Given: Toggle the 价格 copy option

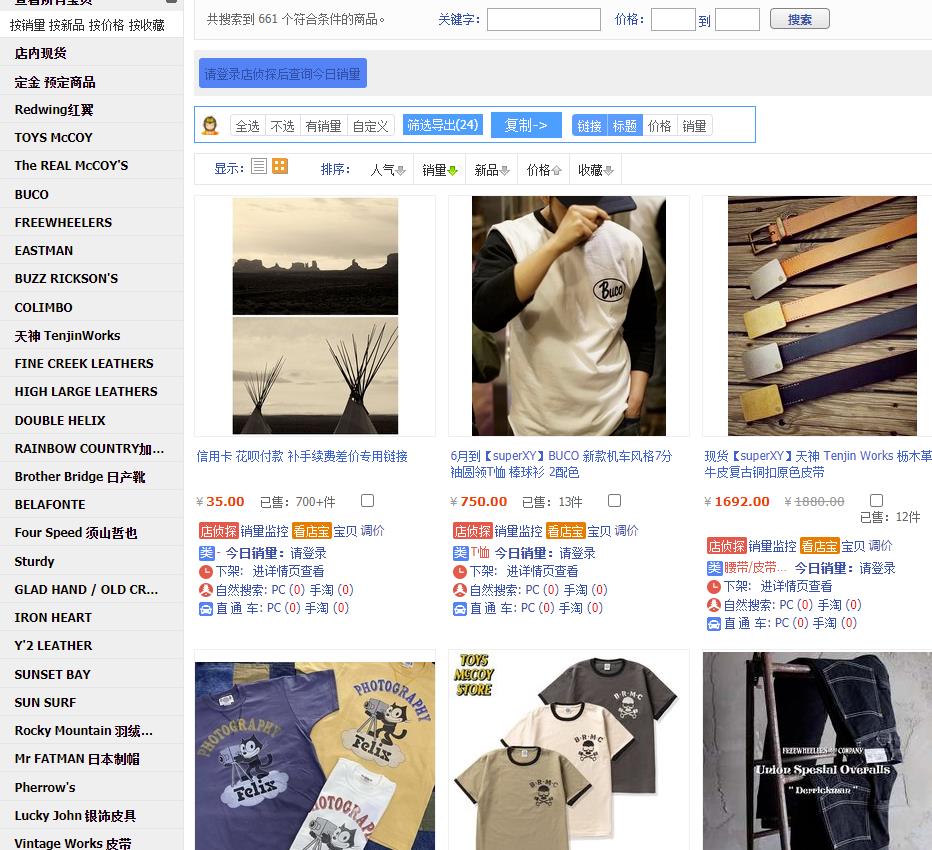Looking at the screenshot, I should click(x=660, y=126).
